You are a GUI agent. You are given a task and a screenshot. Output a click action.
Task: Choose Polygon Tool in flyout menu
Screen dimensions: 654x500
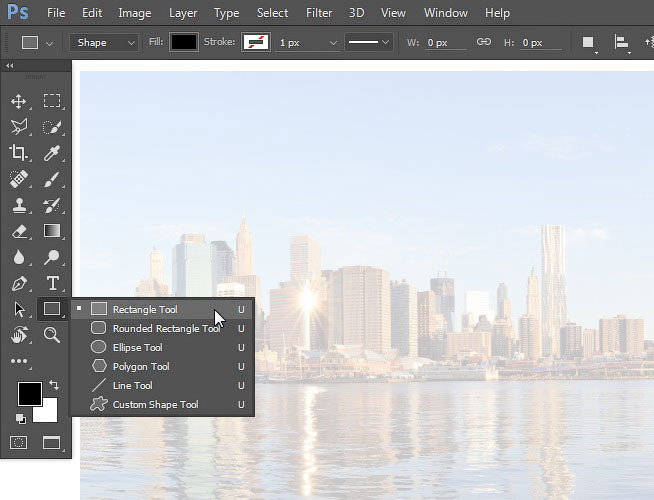(x=162, y=367)
